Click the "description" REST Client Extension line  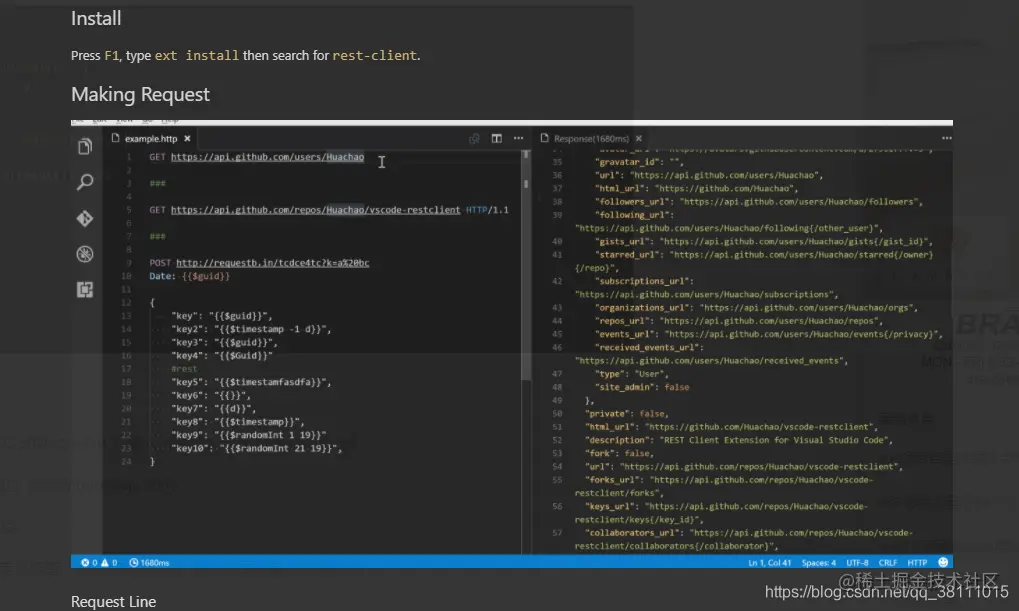(739, 440)
